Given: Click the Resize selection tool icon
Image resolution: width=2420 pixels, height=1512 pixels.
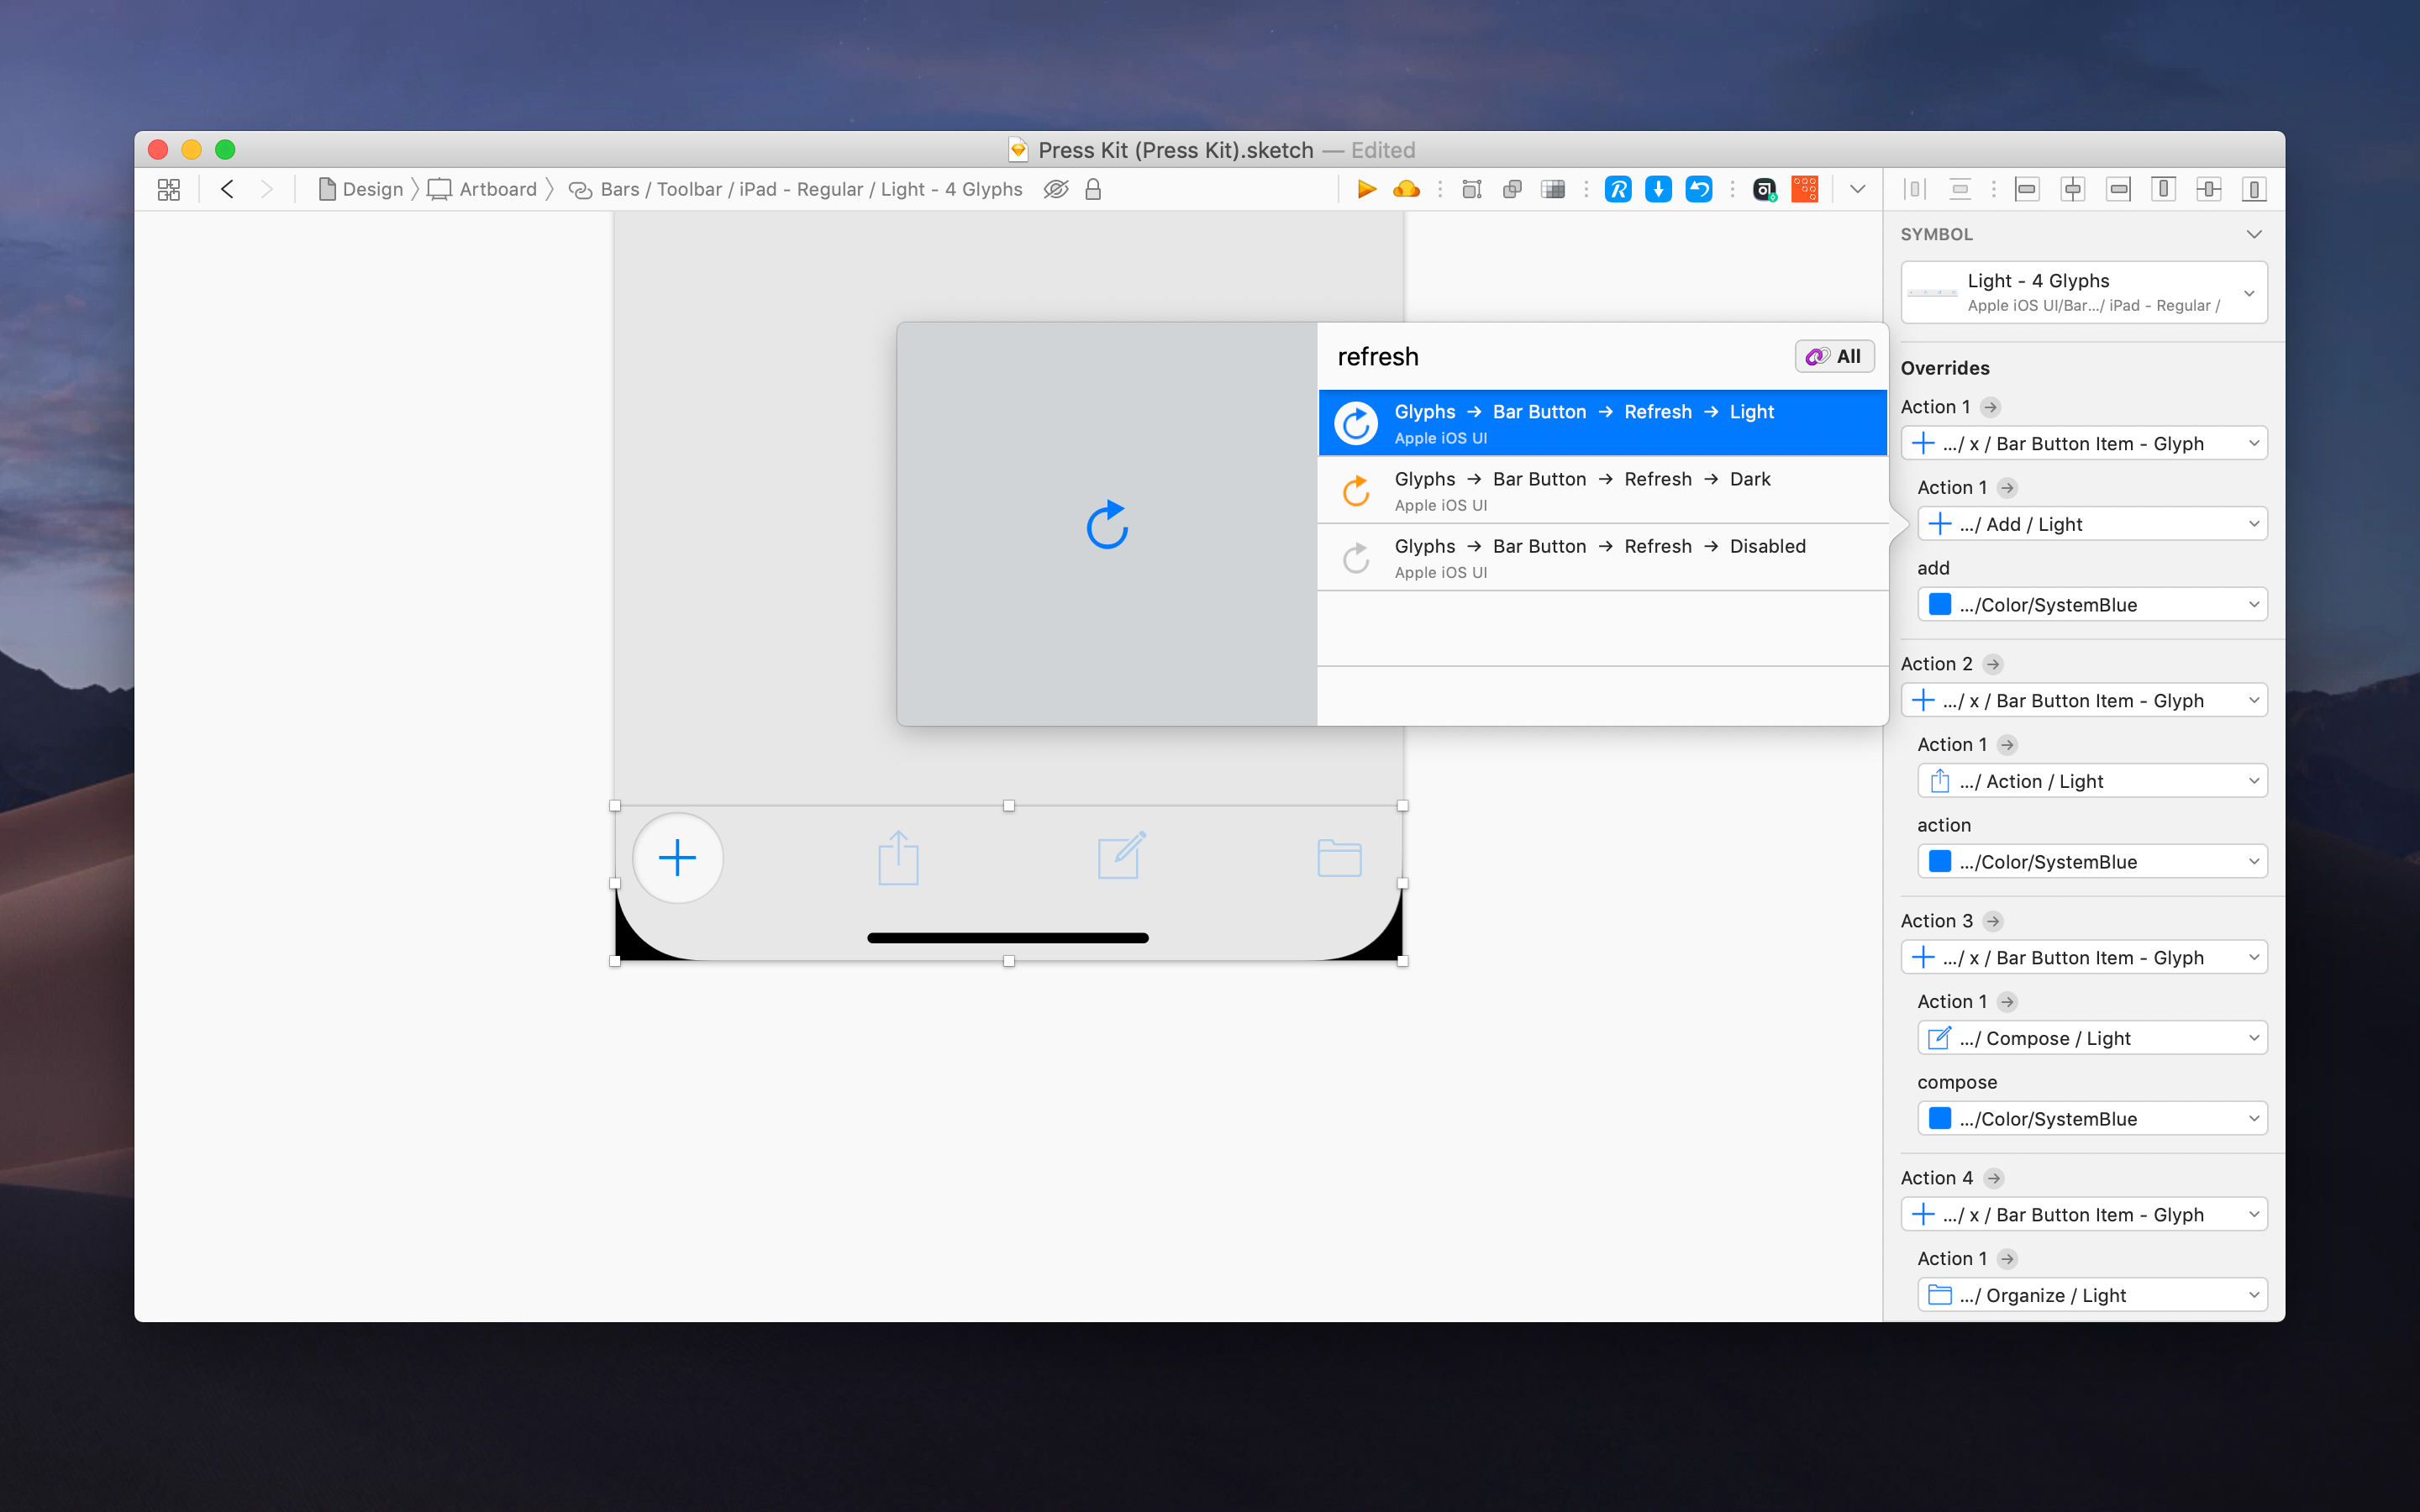Looking at the screenshot, I should pyautogui.click(x=1471, y=189).
